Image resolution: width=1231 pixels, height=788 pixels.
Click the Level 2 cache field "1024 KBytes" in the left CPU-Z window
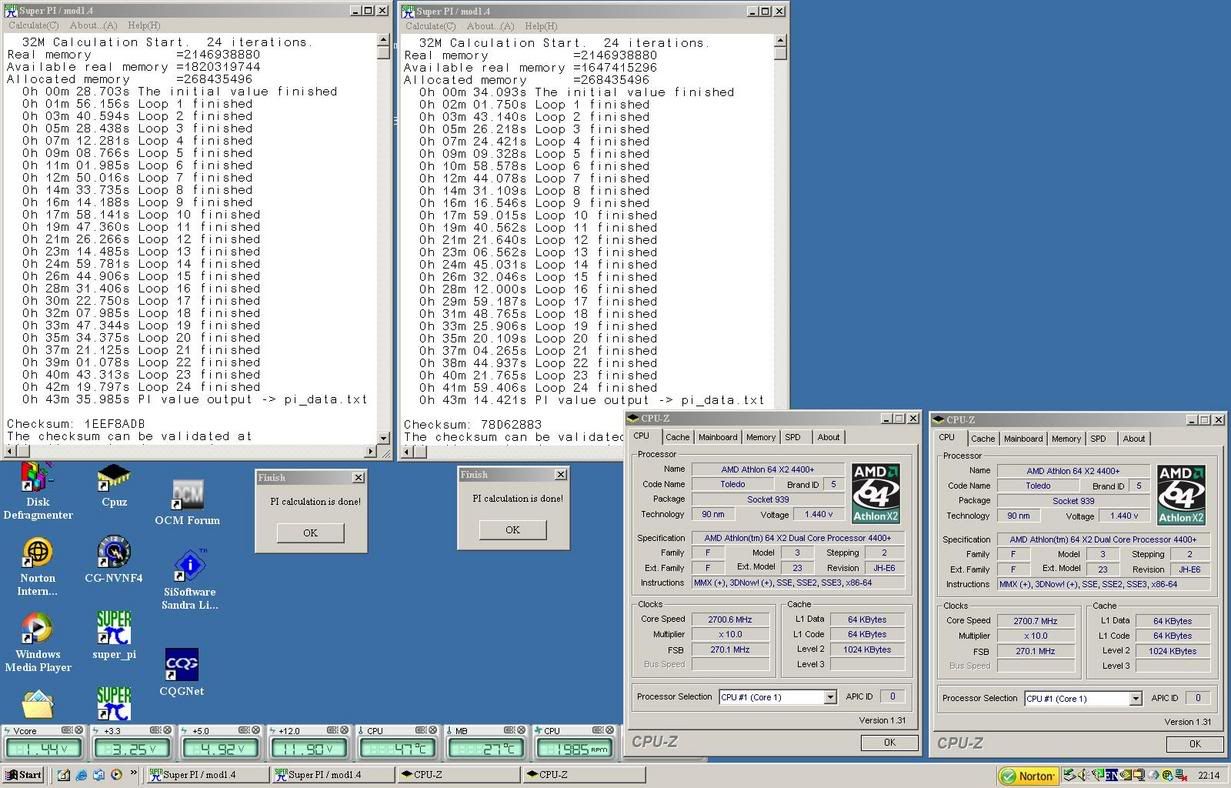(867, 649)
